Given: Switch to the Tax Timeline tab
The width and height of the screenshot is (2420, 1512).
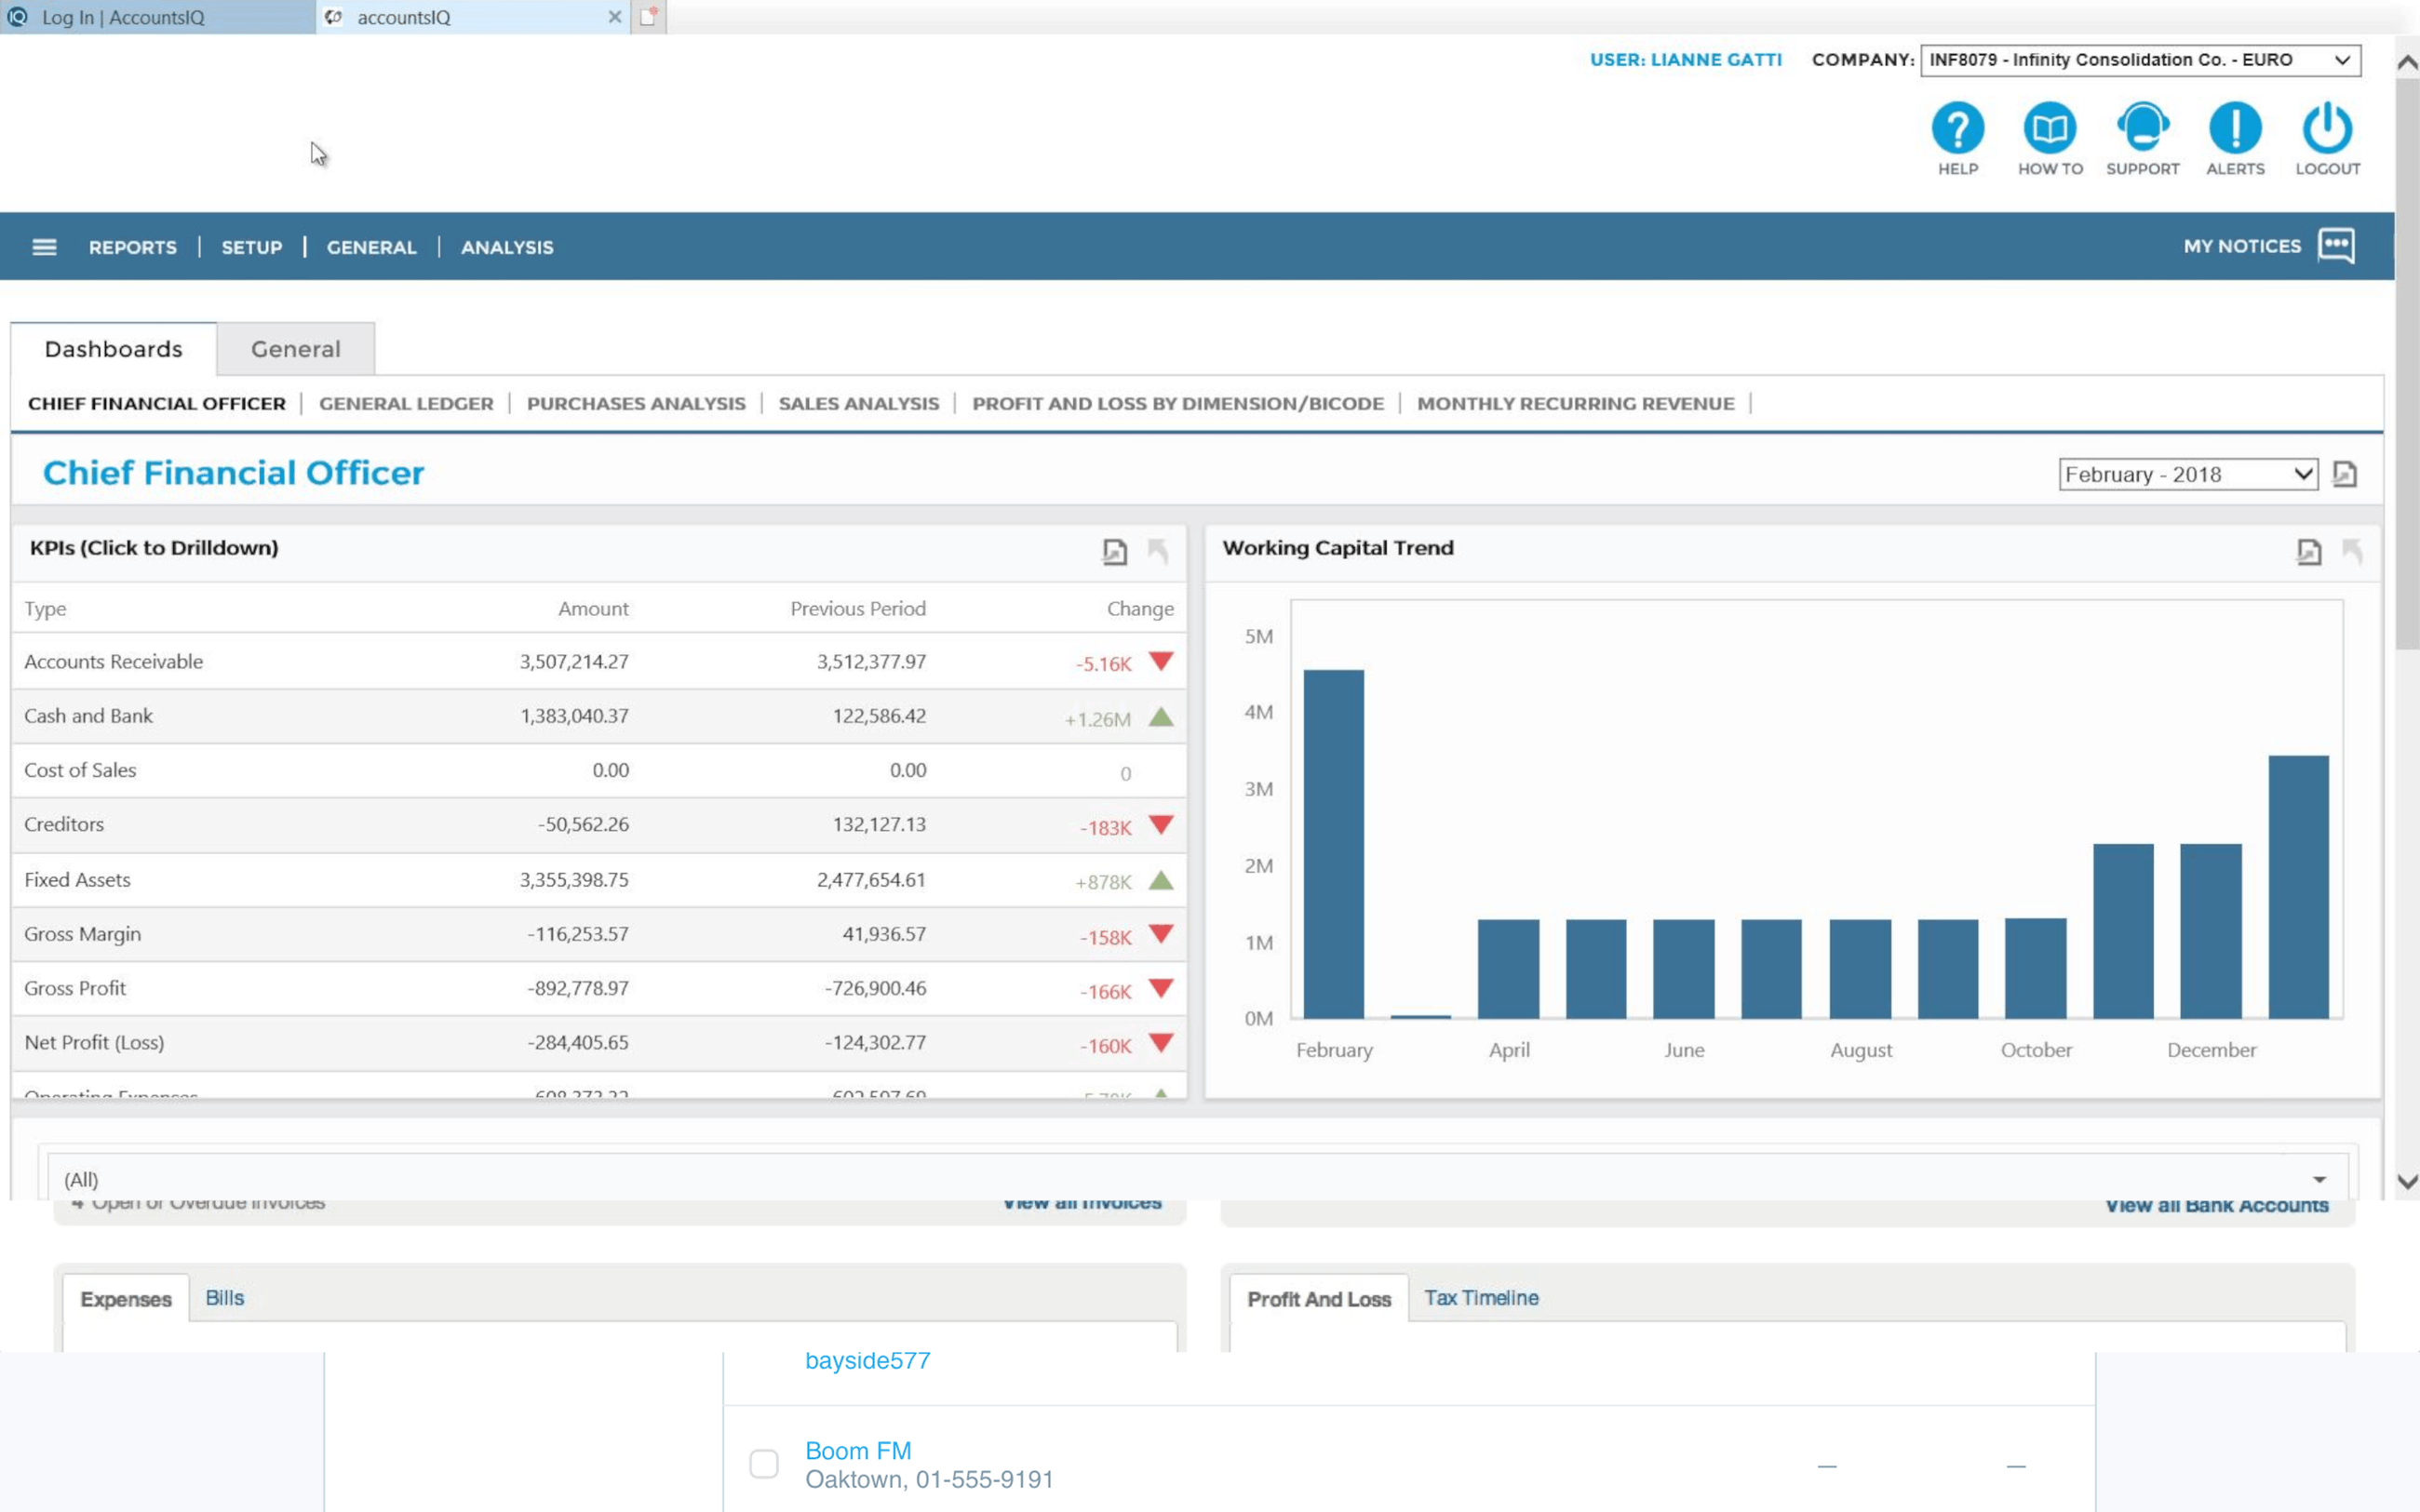Looking at the screenshot, I should (x=1481, y=1297).
